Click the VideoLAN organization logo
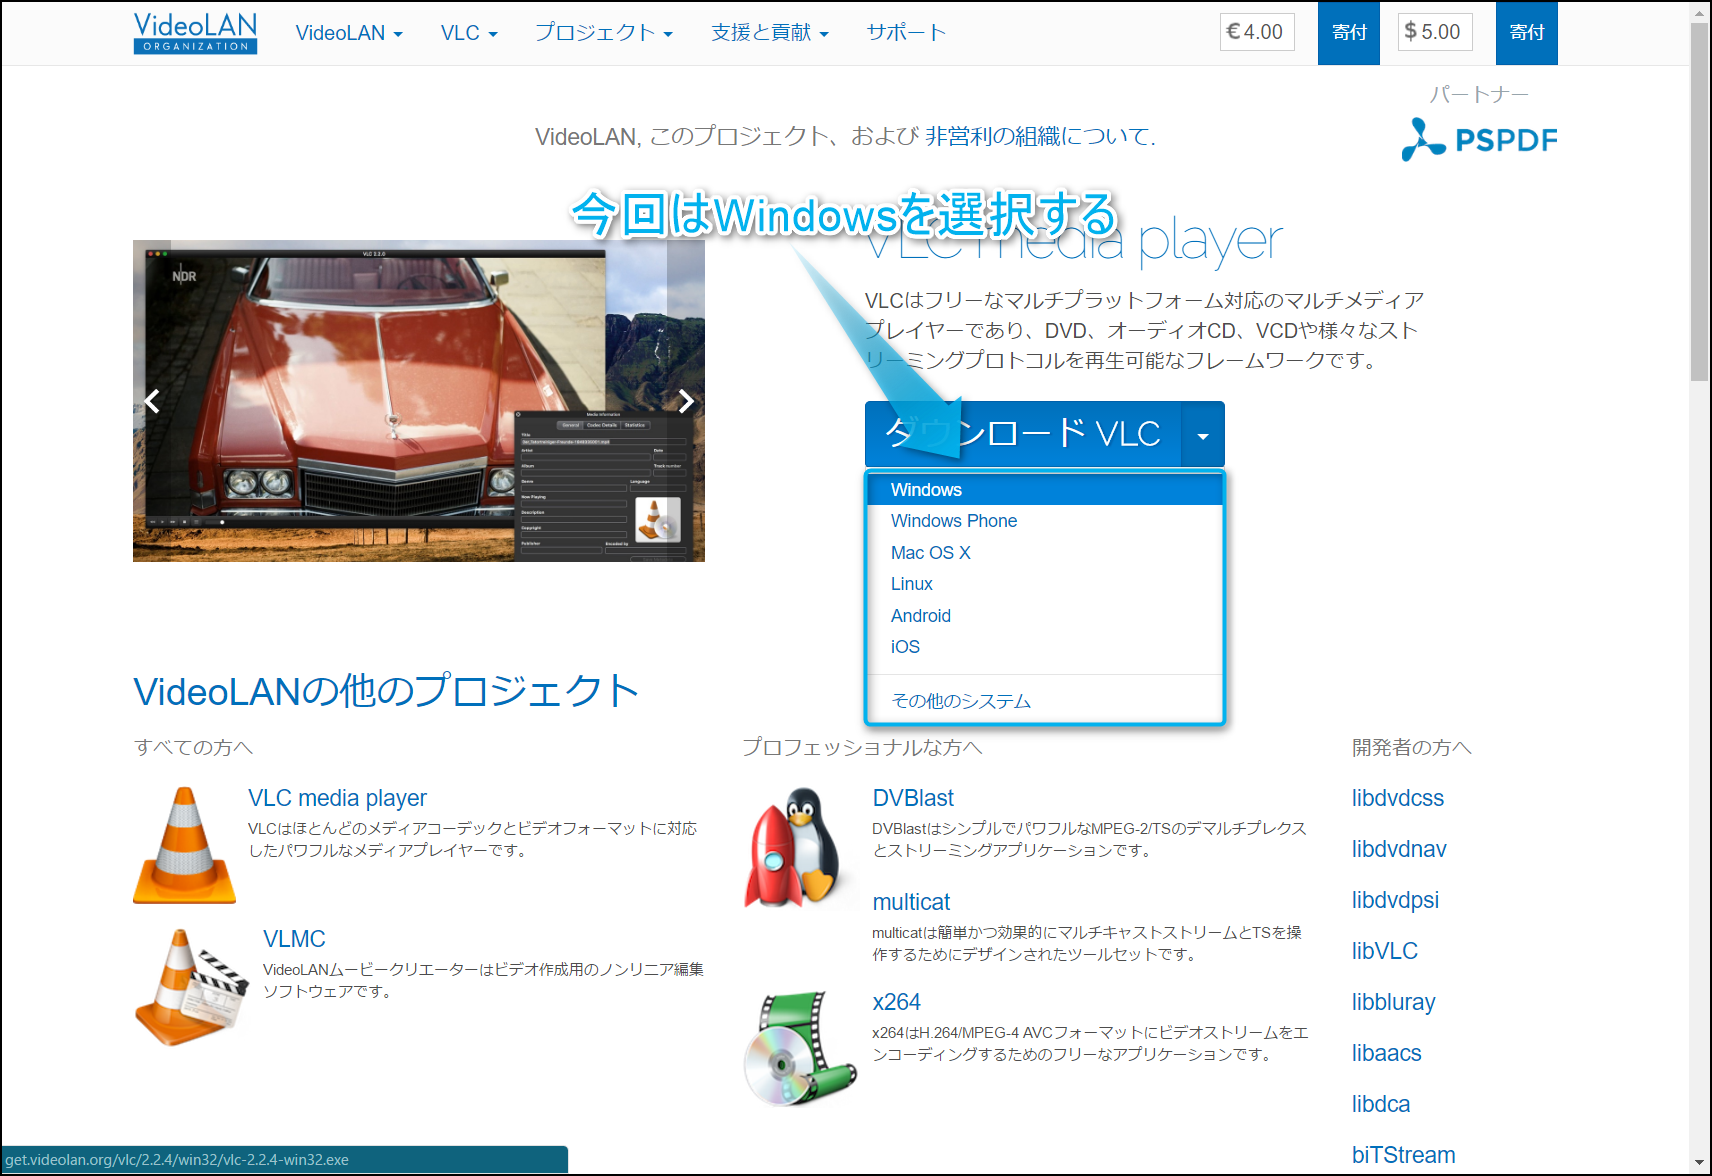The height and width of the screenshot is (1176, 1712). pyautogui.click(x=195, y=33)
